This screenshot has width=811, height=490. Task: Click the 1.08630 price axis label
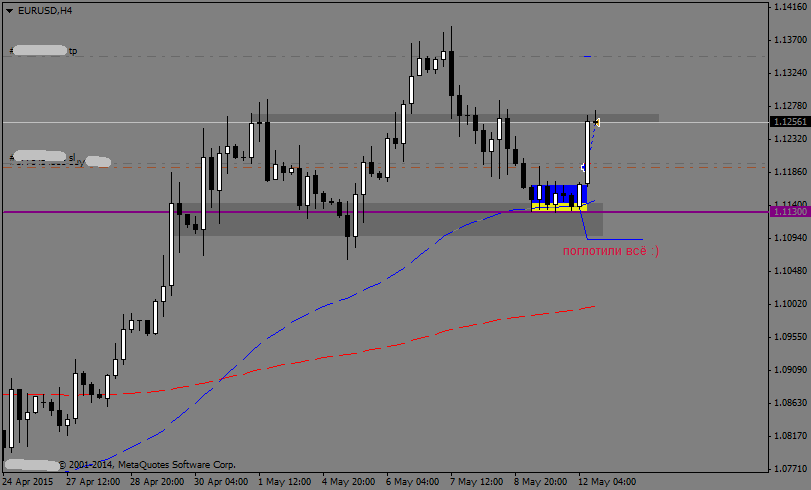[790, 403]
